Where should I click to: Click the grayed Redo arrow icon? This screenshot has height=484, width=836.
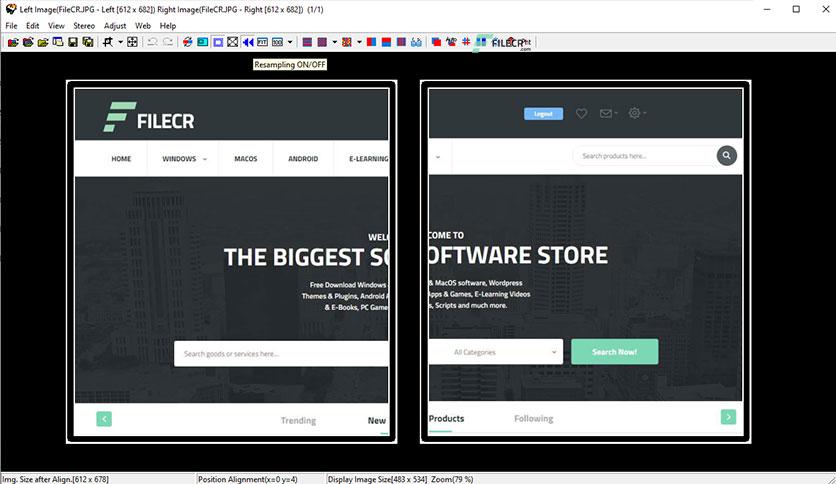pos(167,42)
